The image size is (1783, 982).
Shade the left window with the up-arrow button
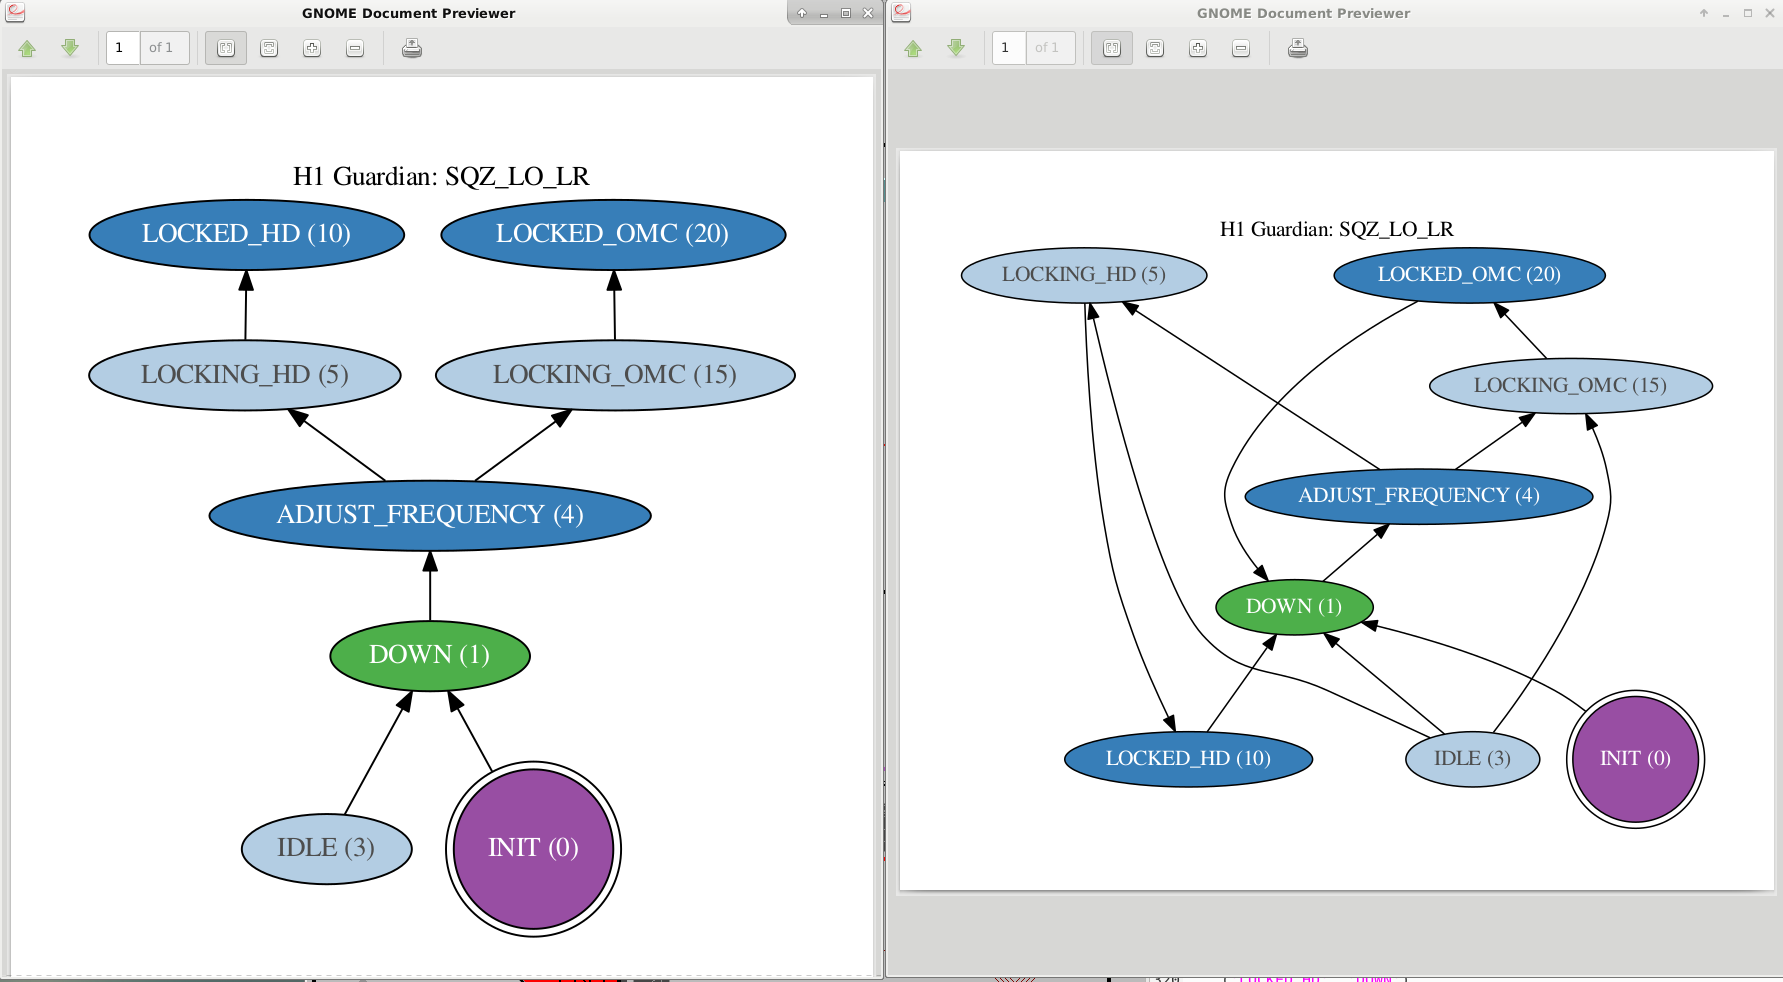coord(802,13)
